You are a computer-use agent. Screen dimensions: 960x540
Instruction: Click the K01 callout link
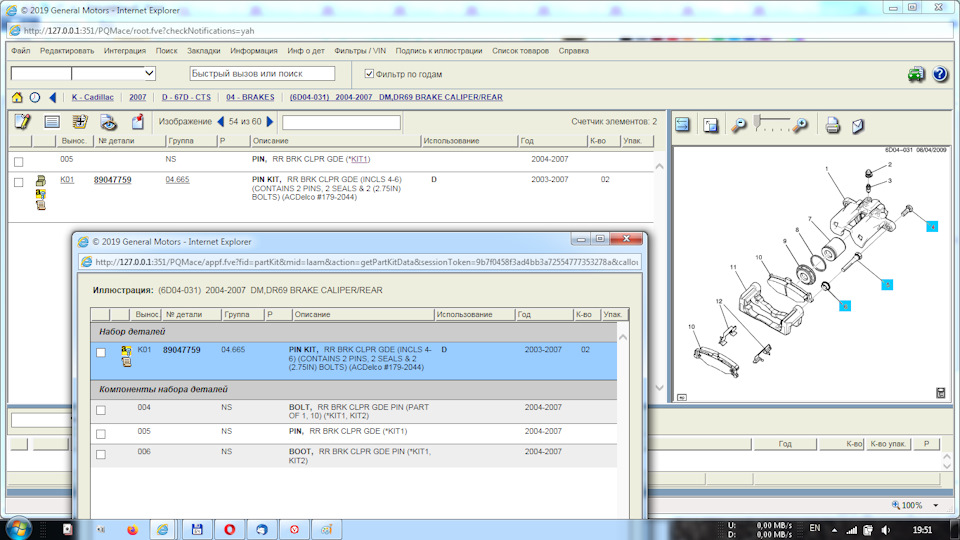point(67,180)
